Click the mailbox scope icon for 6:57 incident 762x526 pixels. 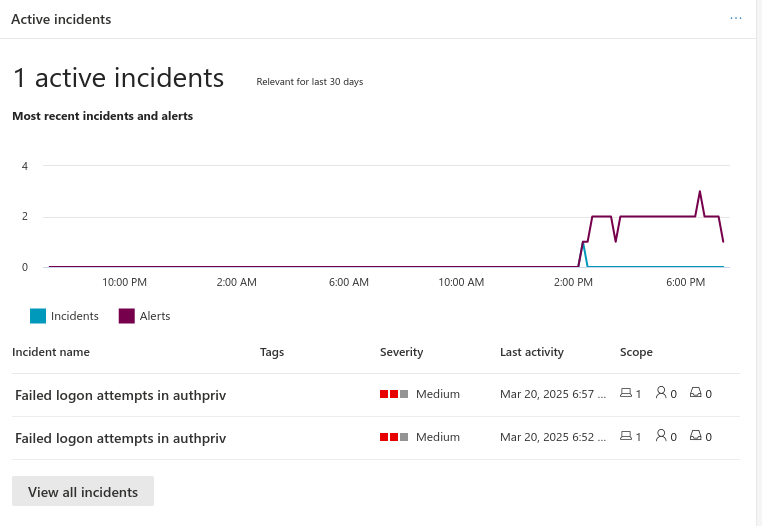coord(695,394)
